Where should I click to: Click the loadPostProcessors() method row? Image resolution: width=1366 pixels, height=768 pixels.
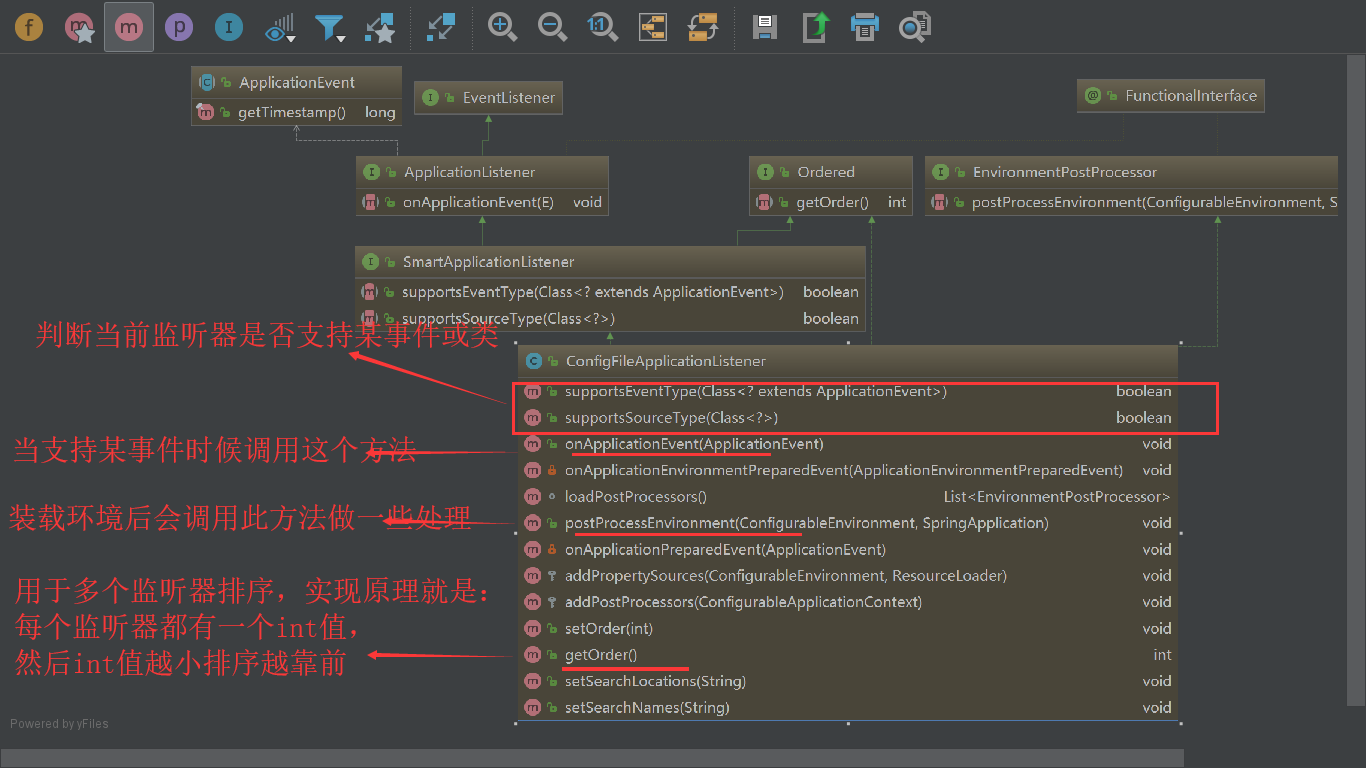(x=848, y=496)
